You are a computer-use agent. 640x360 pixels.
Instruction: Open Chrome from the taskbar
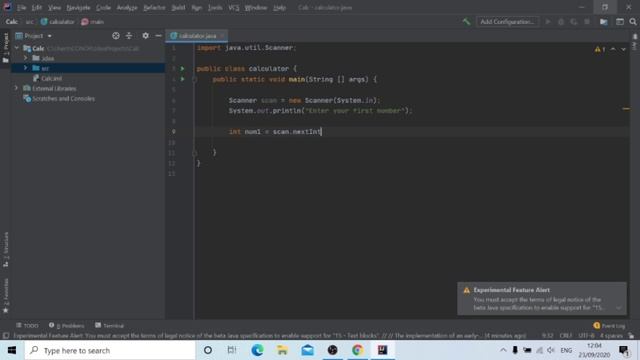click(x=358, y=350)
